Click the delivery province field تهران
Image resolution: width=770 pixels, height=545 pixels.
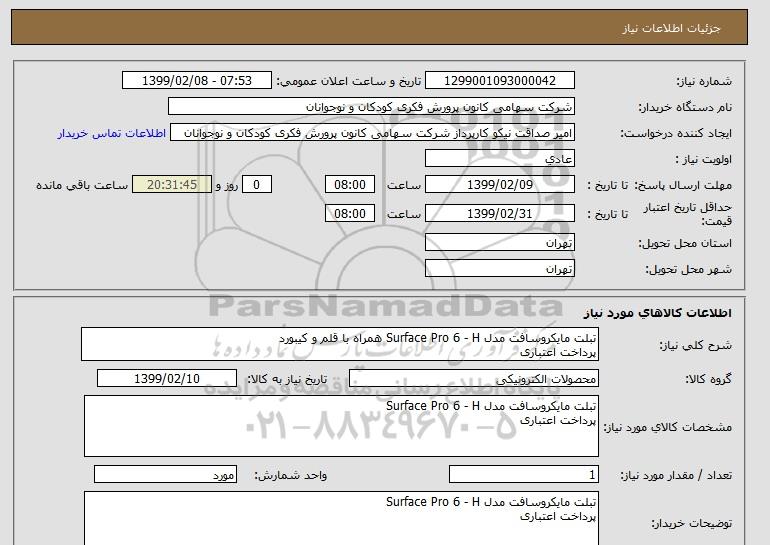(x=499, y=243)
